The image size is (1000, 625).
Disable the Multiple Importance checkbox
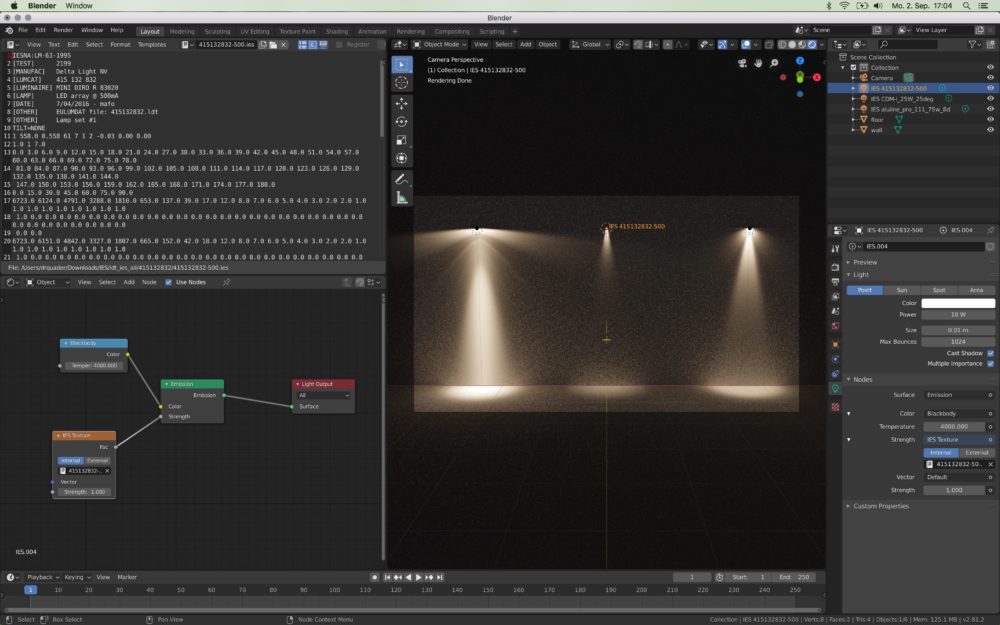pos(990,364)
